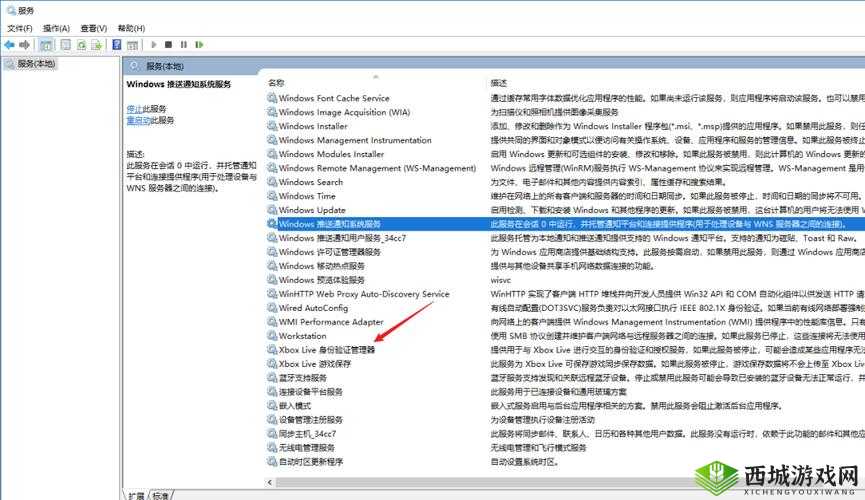The image size is (865, 500).
Task: Click the Stop Service square icon
Action: (168, 45)
